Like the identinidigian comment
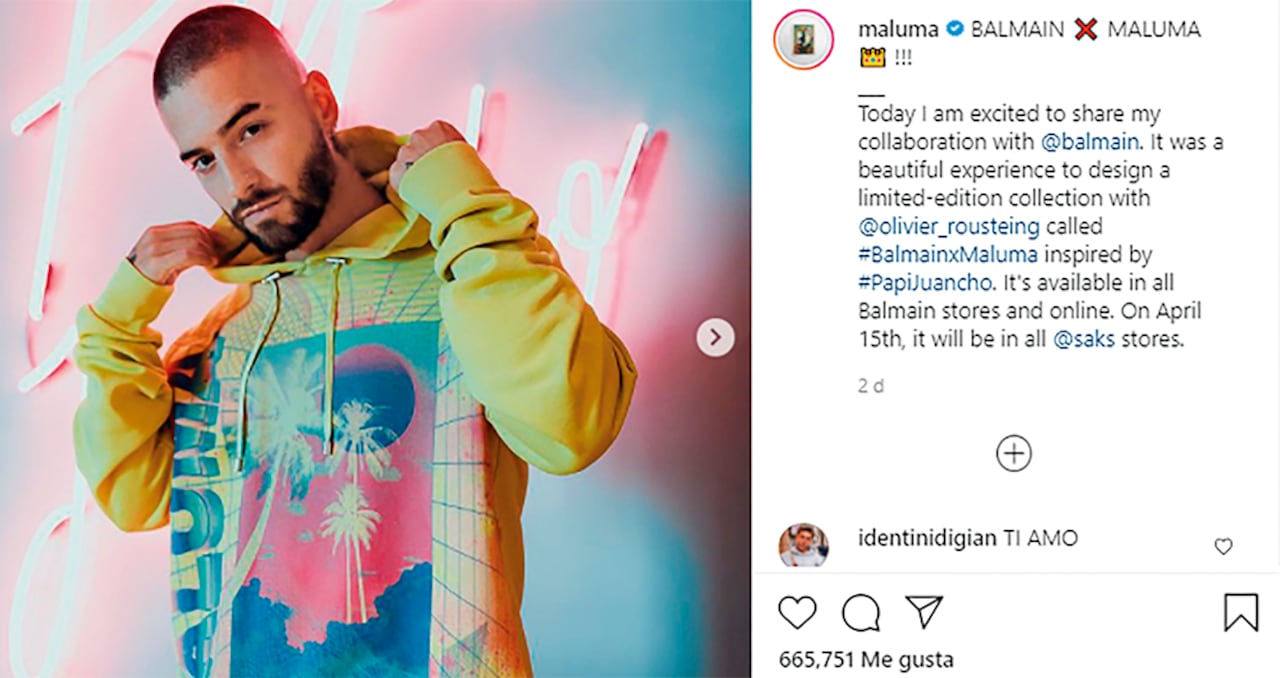 1223,546
